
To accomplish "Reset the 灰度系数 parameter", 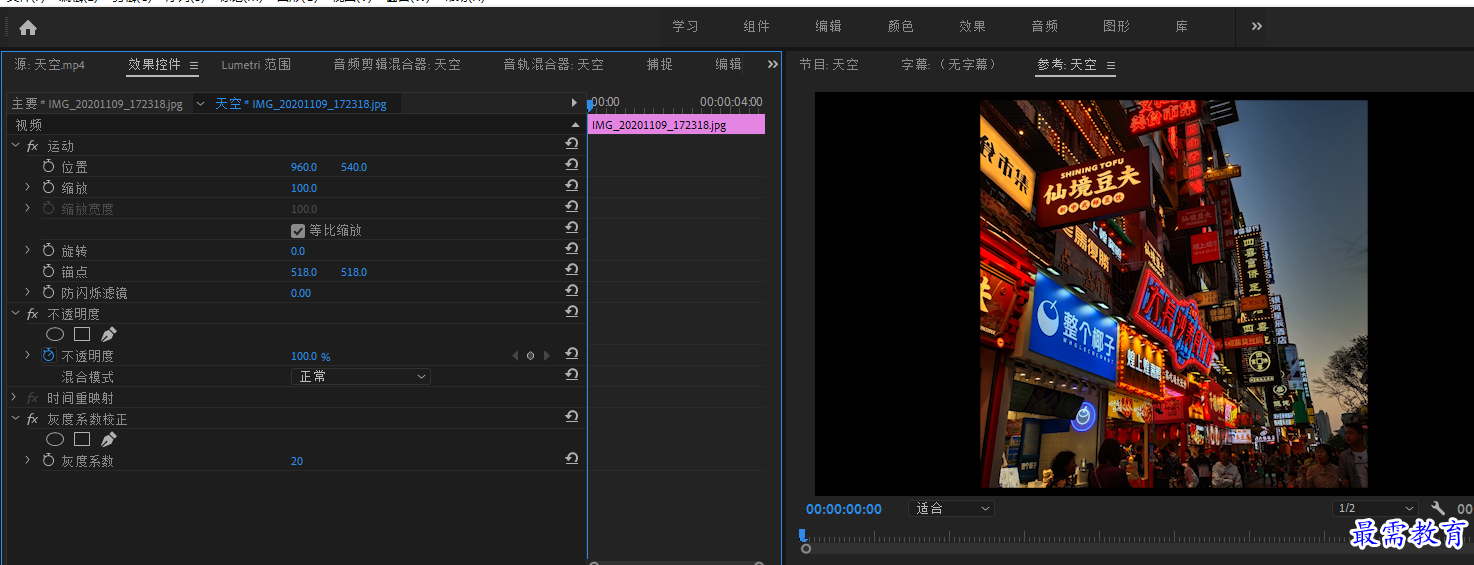I will pos(572,459).
